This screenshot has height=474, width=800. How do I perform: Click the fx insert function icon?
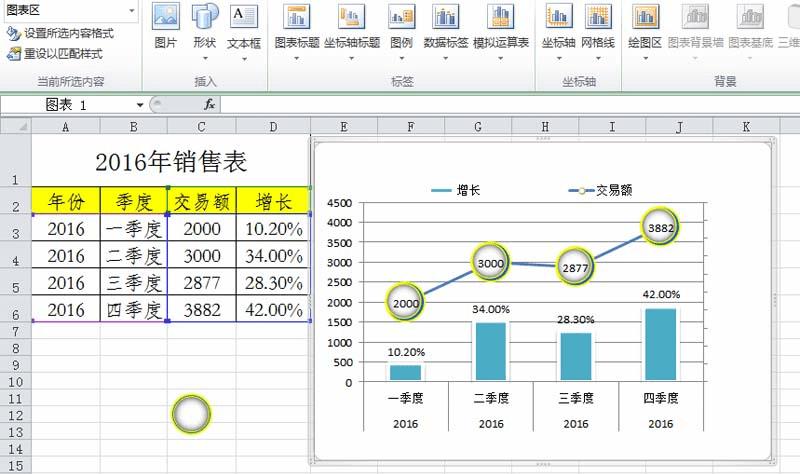tap(209, 105)
